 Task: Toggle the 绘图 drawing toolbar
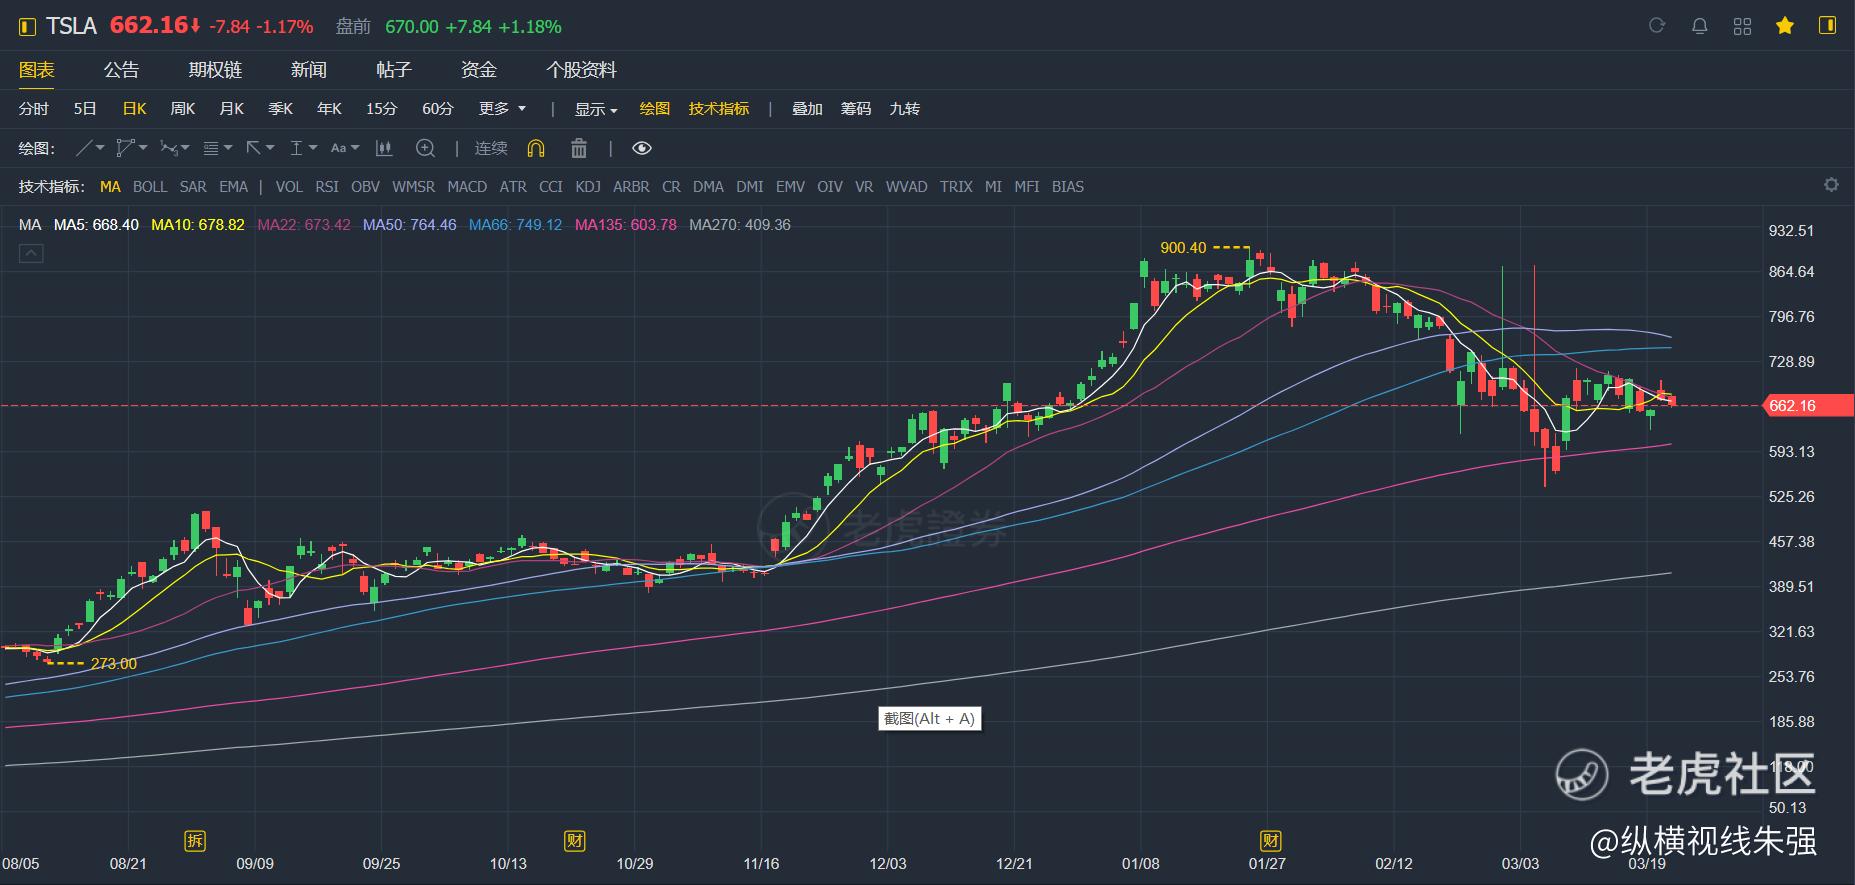click(x=655, y=109)
